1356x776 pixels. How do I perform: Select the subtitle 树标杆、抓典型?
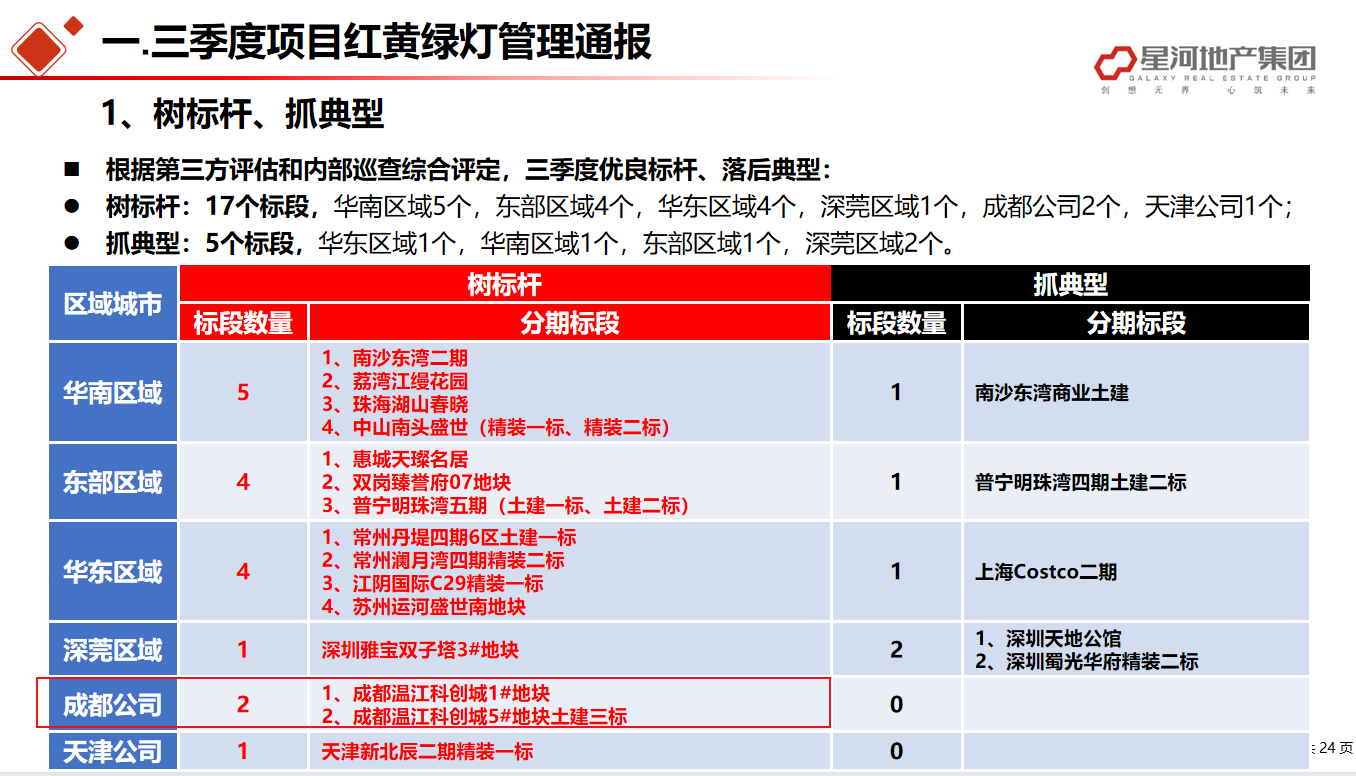[x=243, y=114]
